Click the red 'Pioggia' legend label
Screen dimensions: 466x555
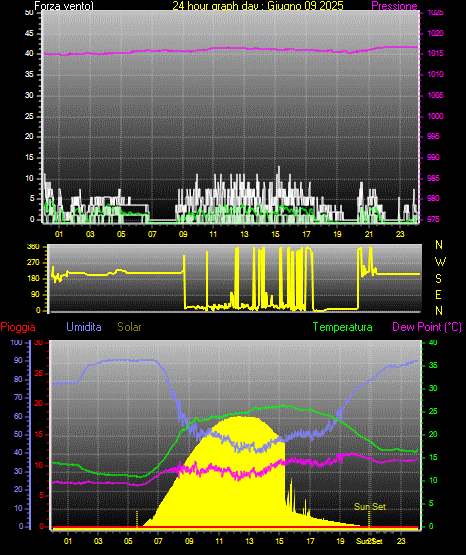point(18,327)
